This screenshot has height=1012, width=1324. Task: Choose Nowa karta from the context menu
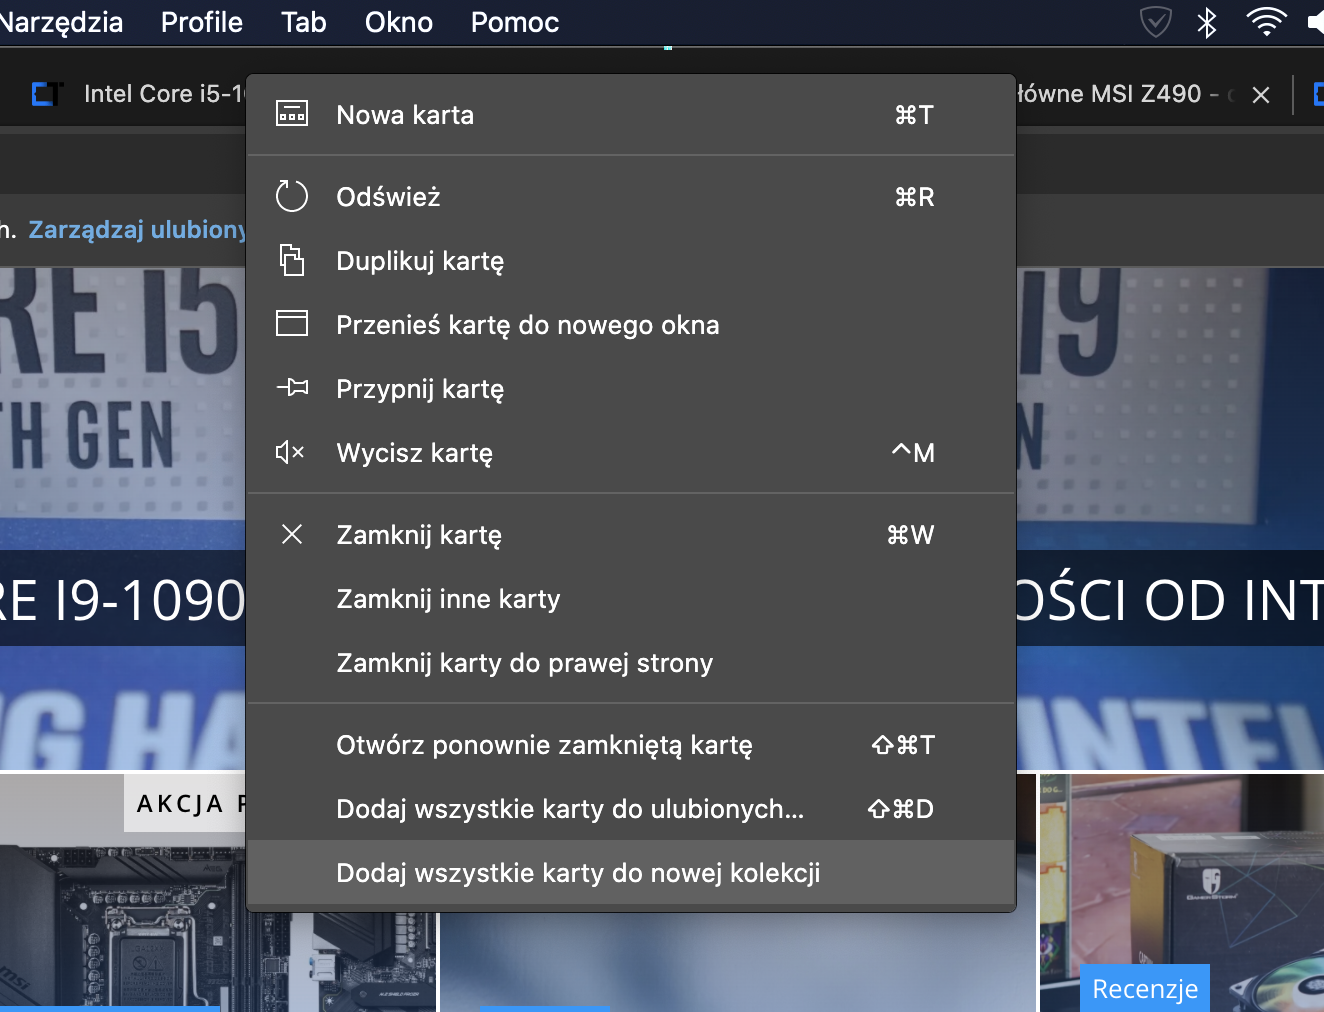coord(631,115)
